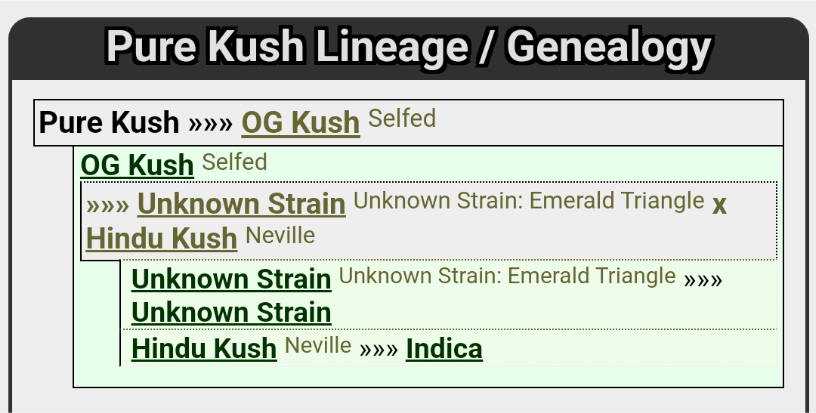Screen dimensions: 816x413
Task: Select the bold black Pure Kush strain name
Action: [109, 123]
